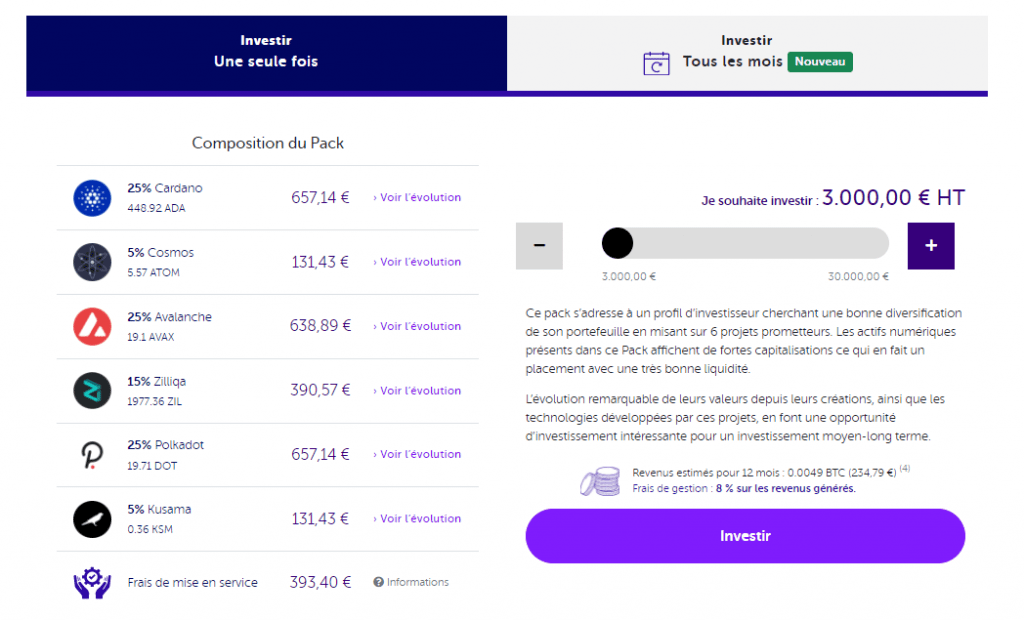Decrease investment with the minus button

[539, 246]
